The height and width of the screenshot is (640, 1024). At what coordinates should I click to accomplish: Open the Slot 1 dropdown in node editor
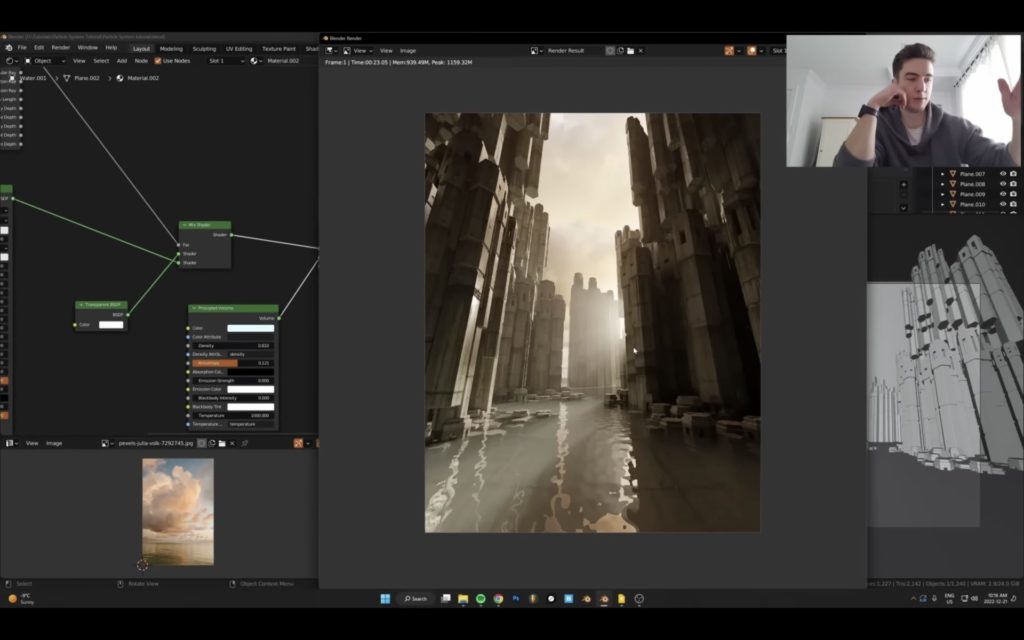click(x=225, y=61)
